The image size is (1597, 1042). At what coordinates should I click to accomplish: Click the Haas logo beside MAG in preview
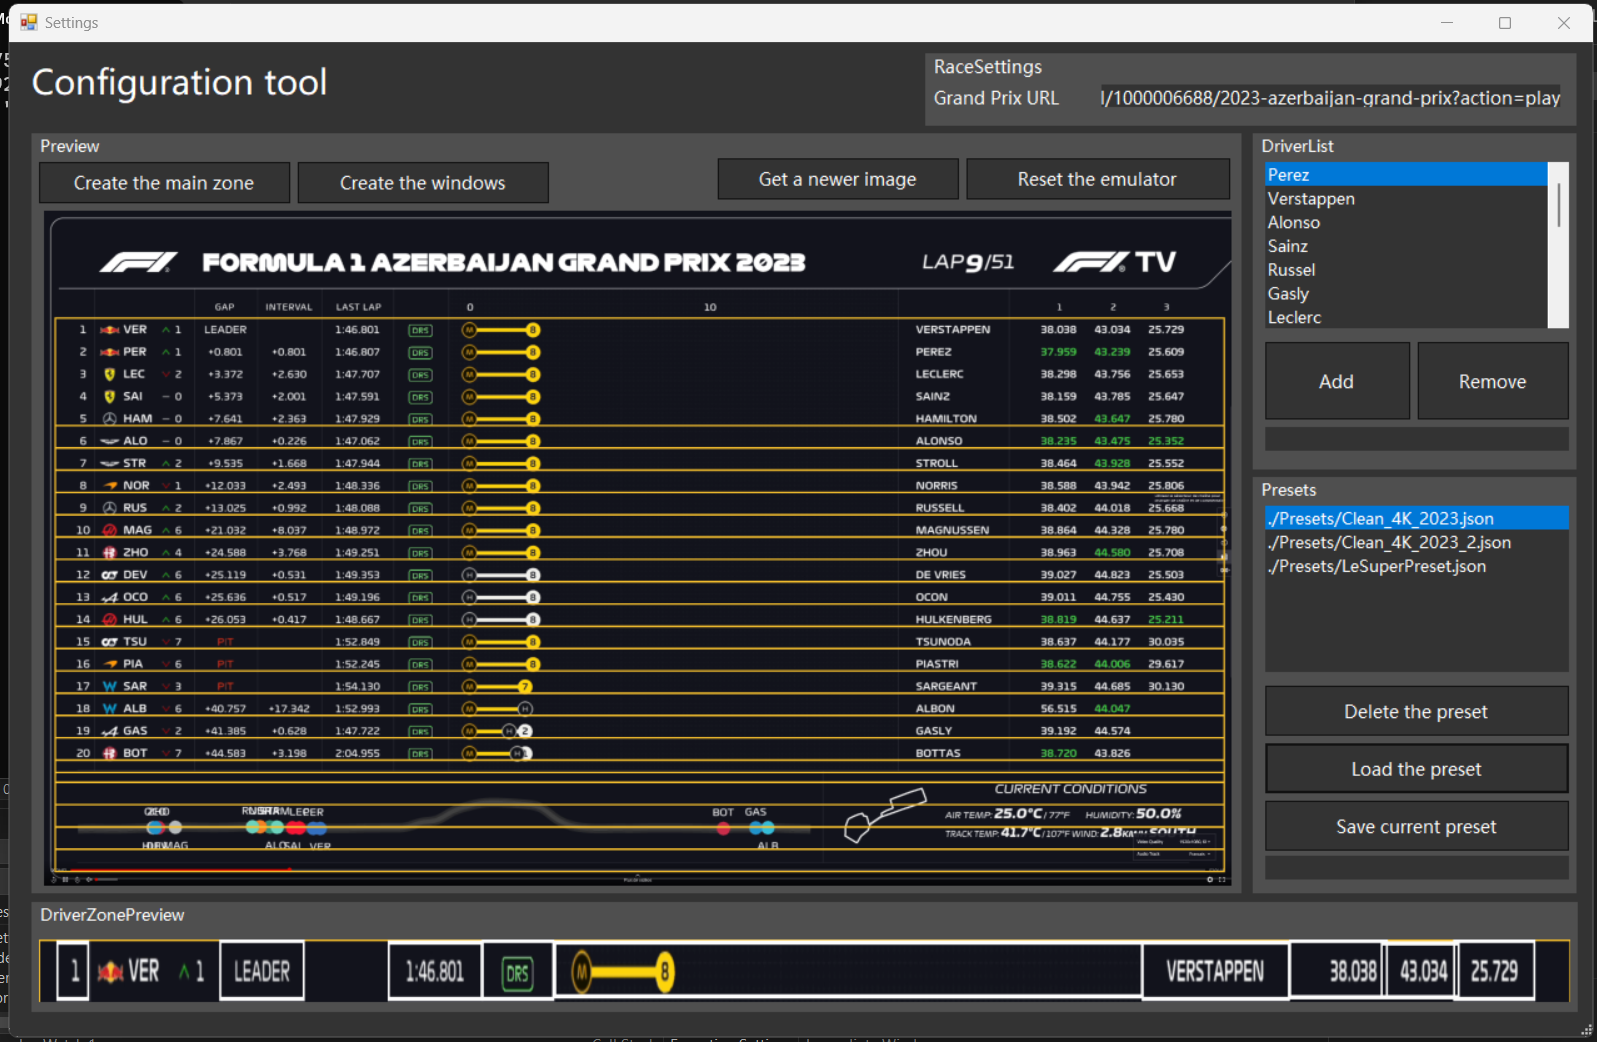[x=110, y=530]
